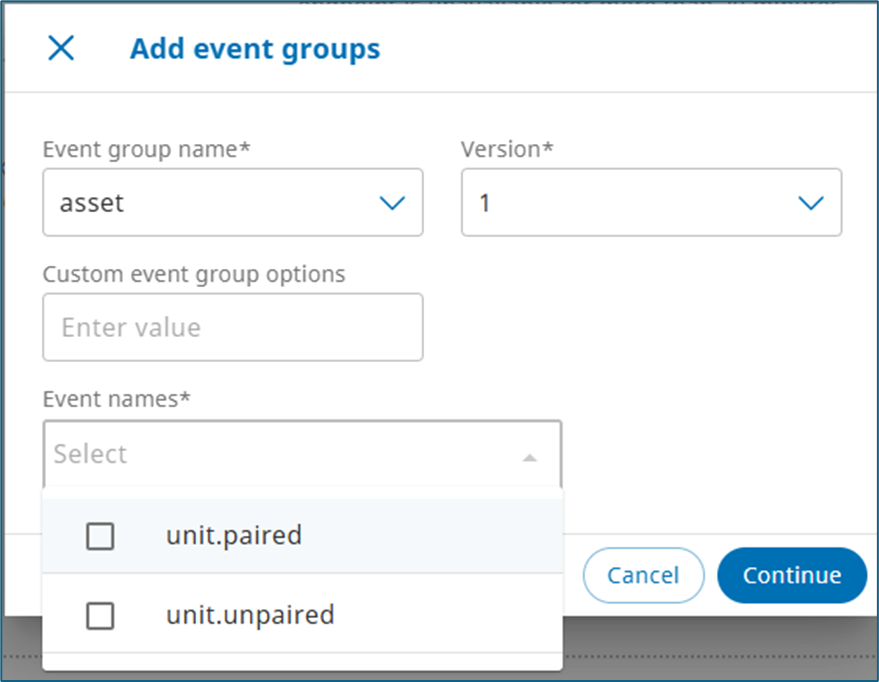Click the Version label text
This screenshot has height=682, width=879.
507,150
